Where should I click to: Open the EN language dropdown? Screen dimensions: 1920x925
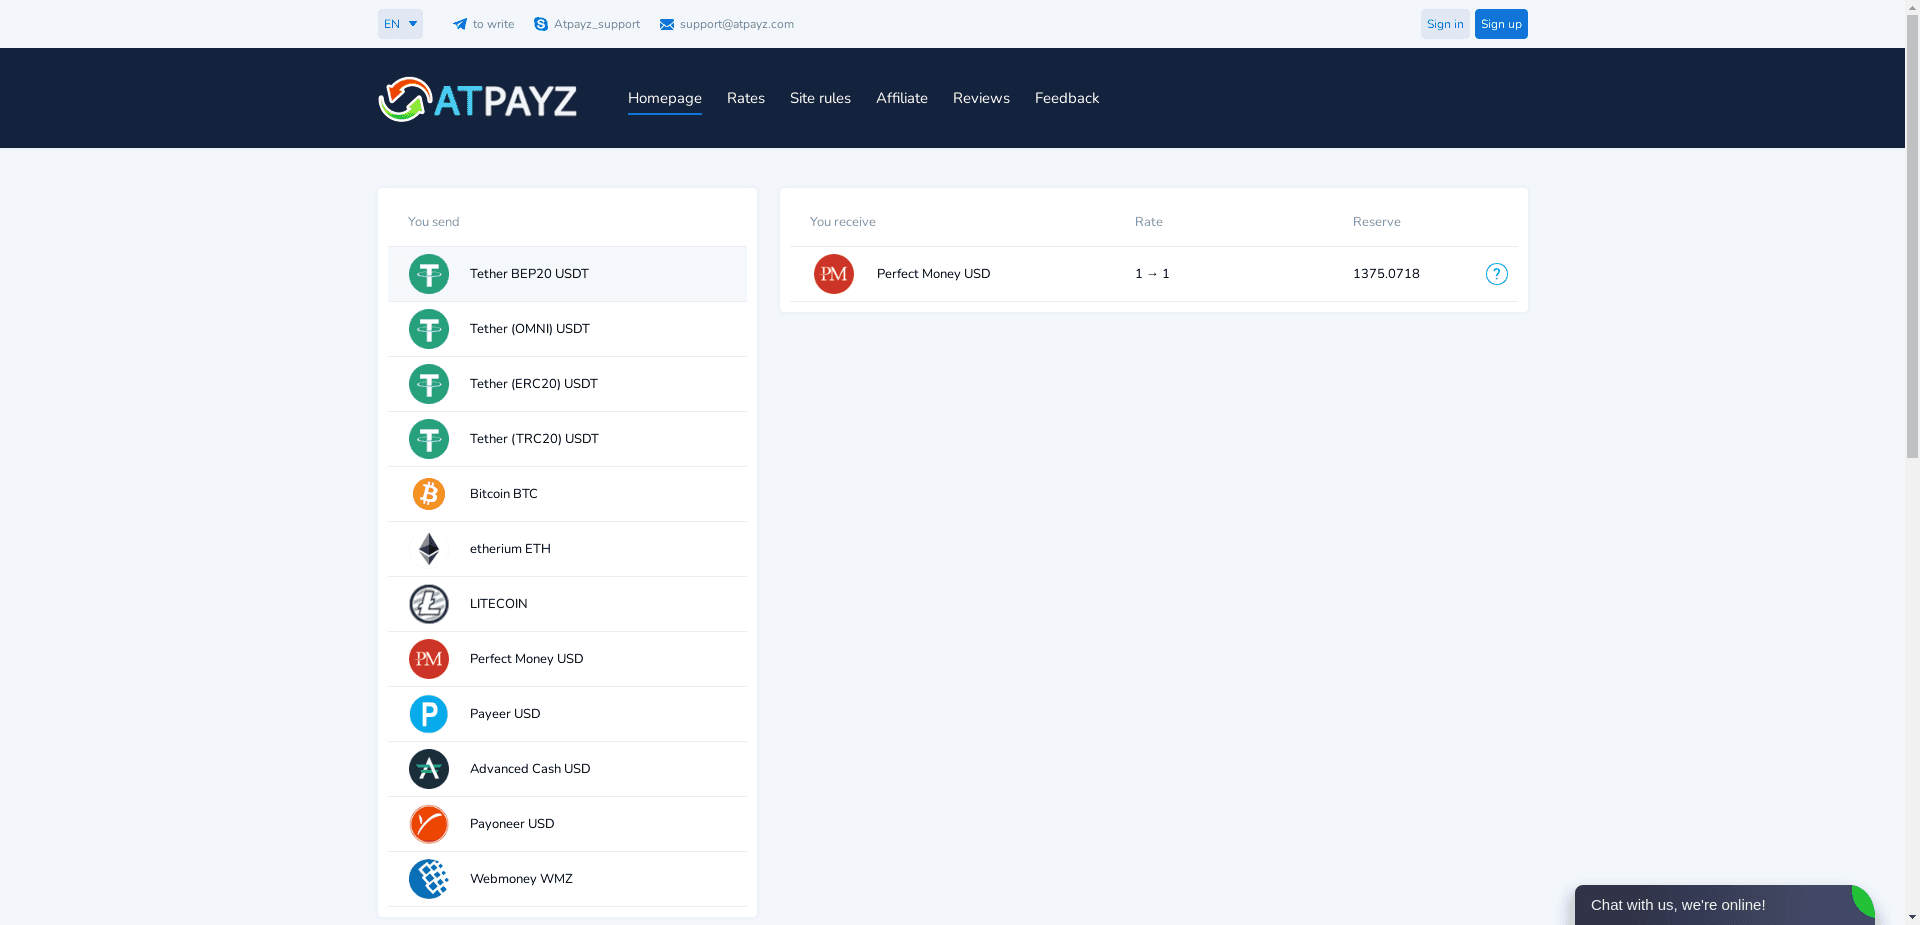pyautogui.click(x=399, y=23)
